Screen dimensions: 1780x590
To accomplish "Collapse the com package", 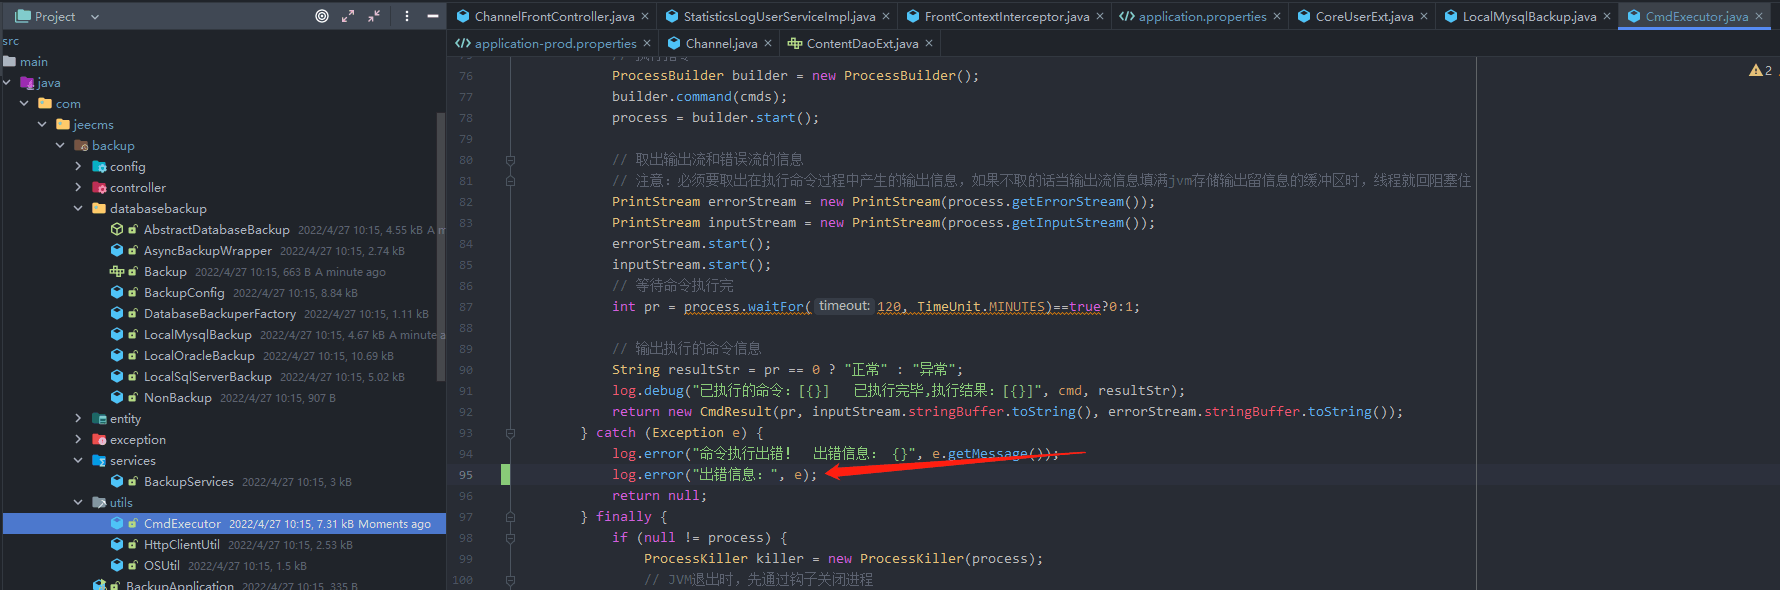I will tap(24, 103).
